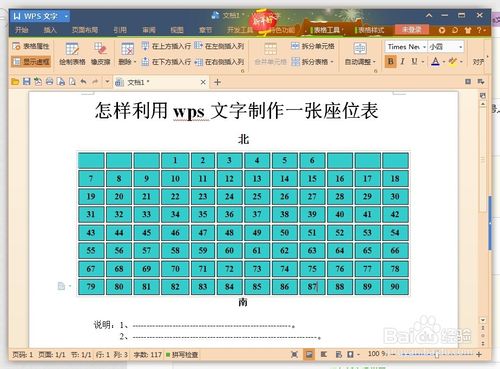Expand the Delete (删除) dropdown
The height and width of the screenshot is (369, 500).
[127, 53]
